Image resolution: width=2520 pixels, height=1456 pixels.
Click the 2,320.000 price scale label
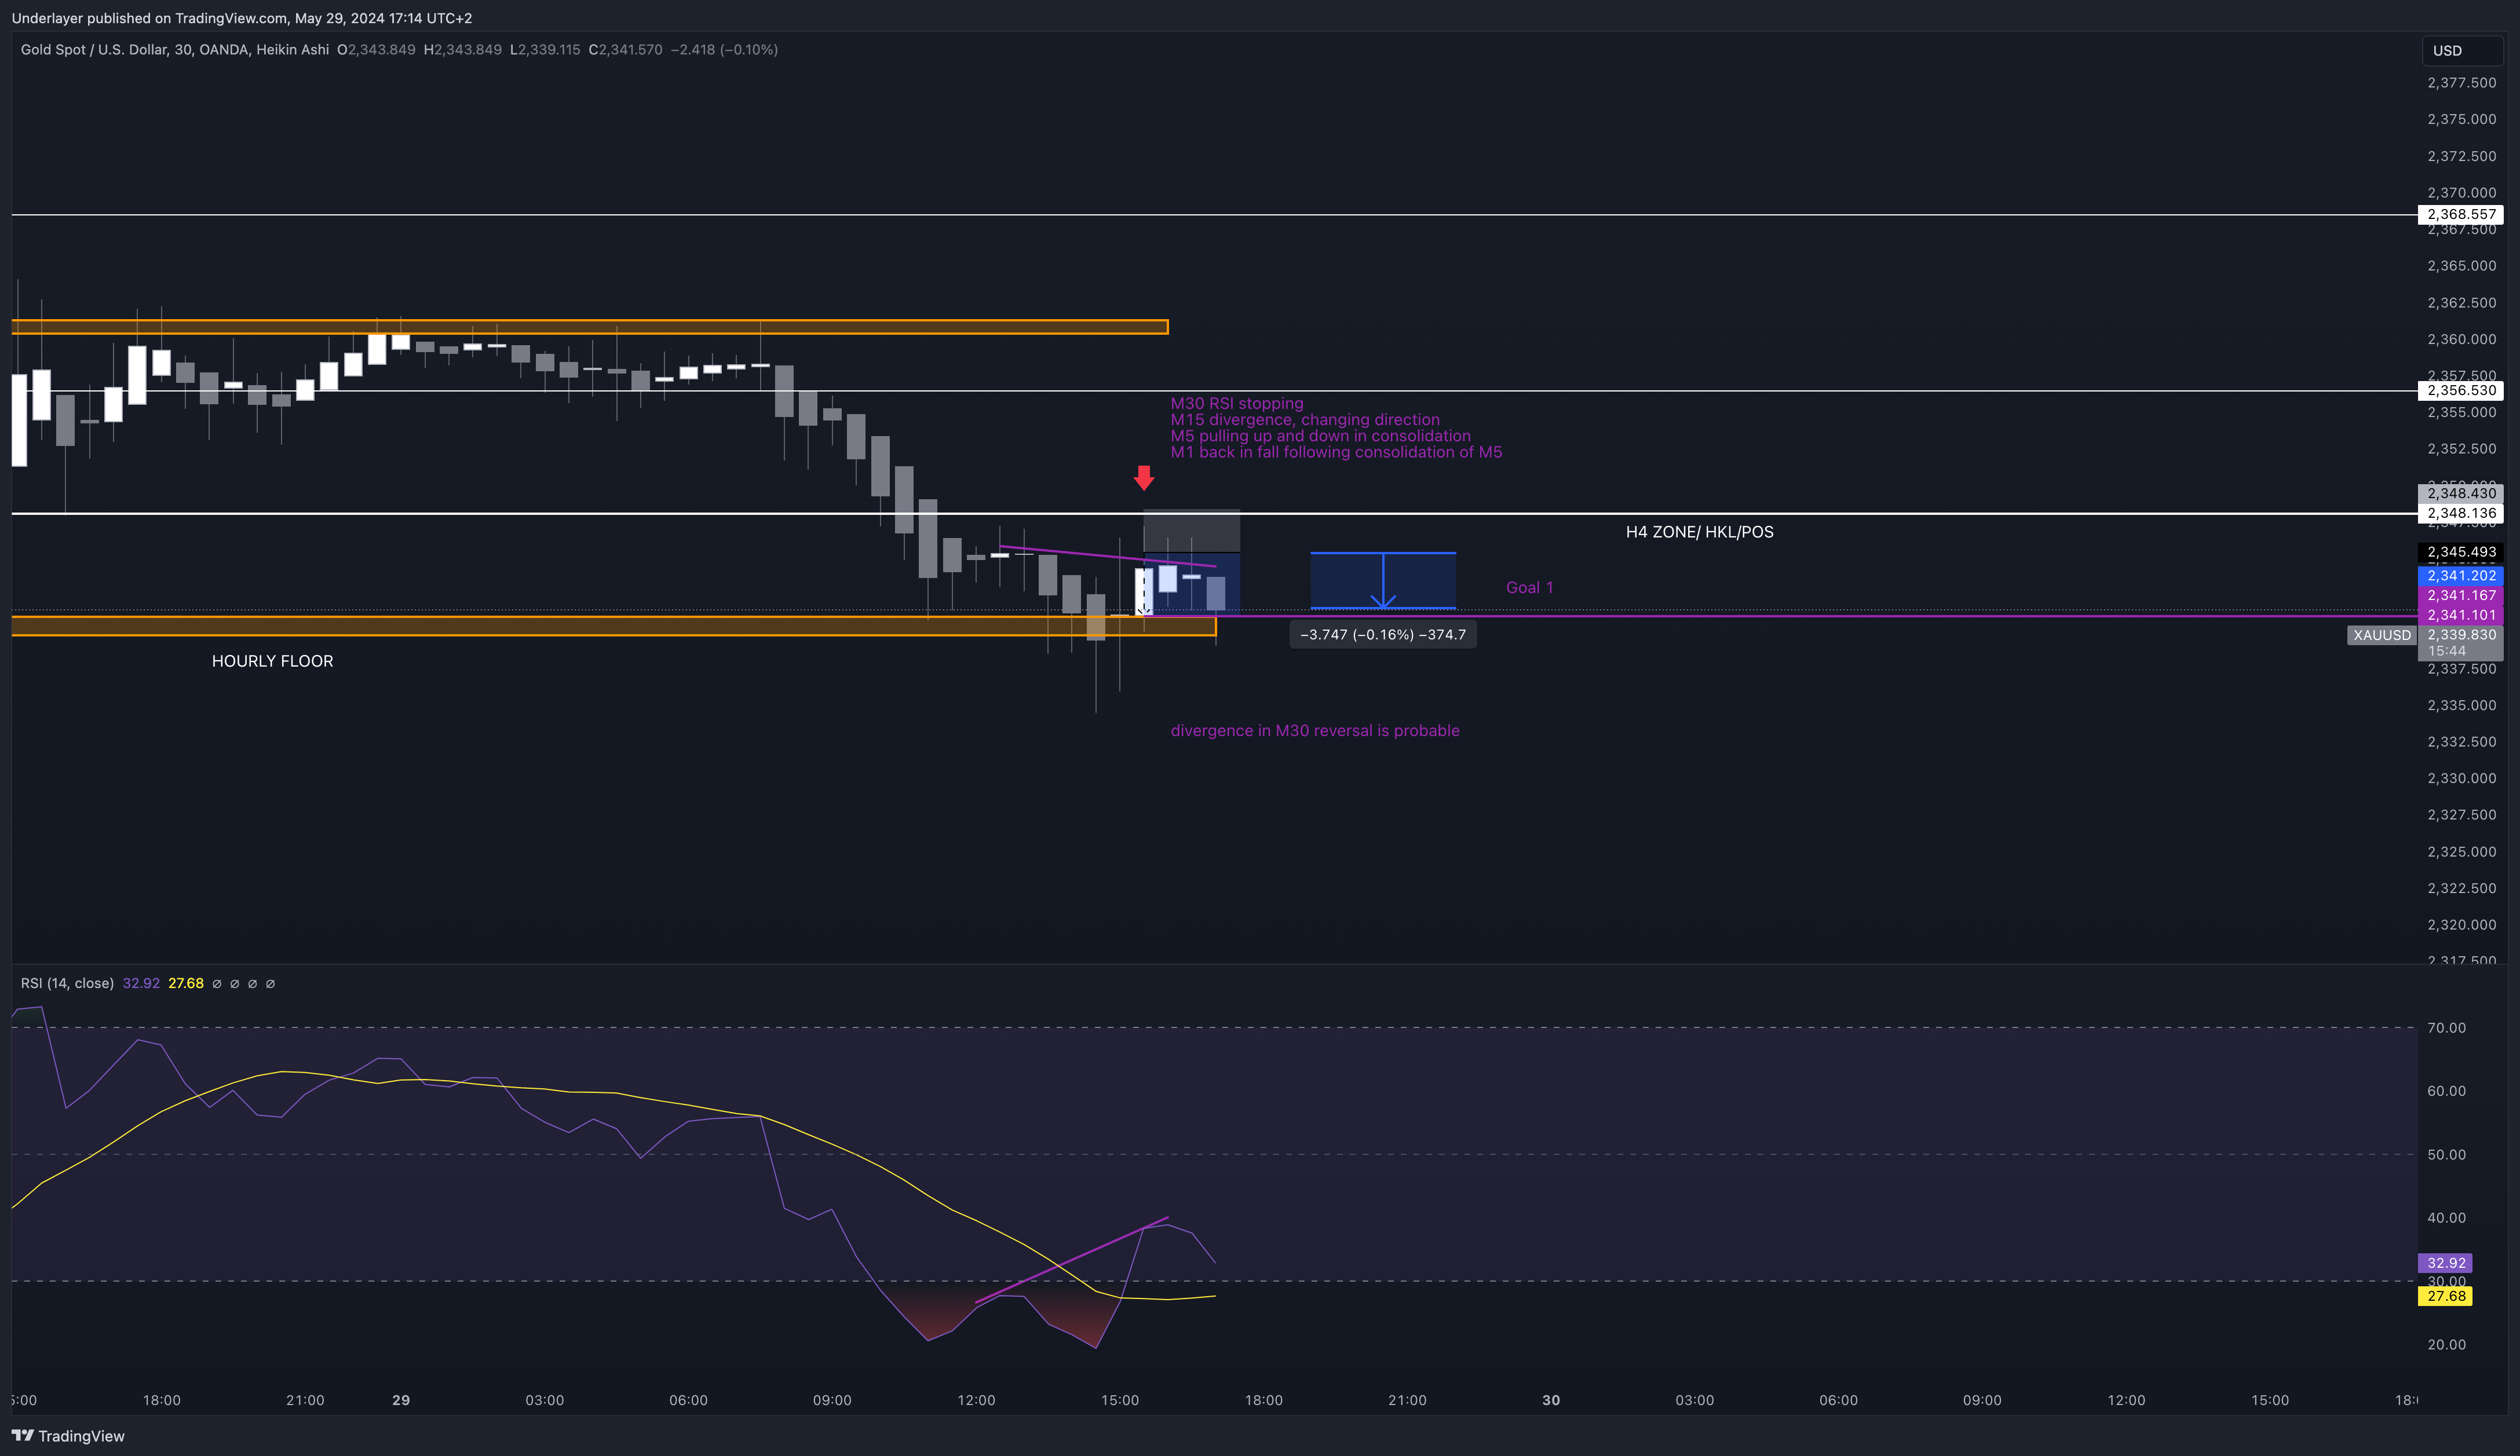tap(2461, 925)
